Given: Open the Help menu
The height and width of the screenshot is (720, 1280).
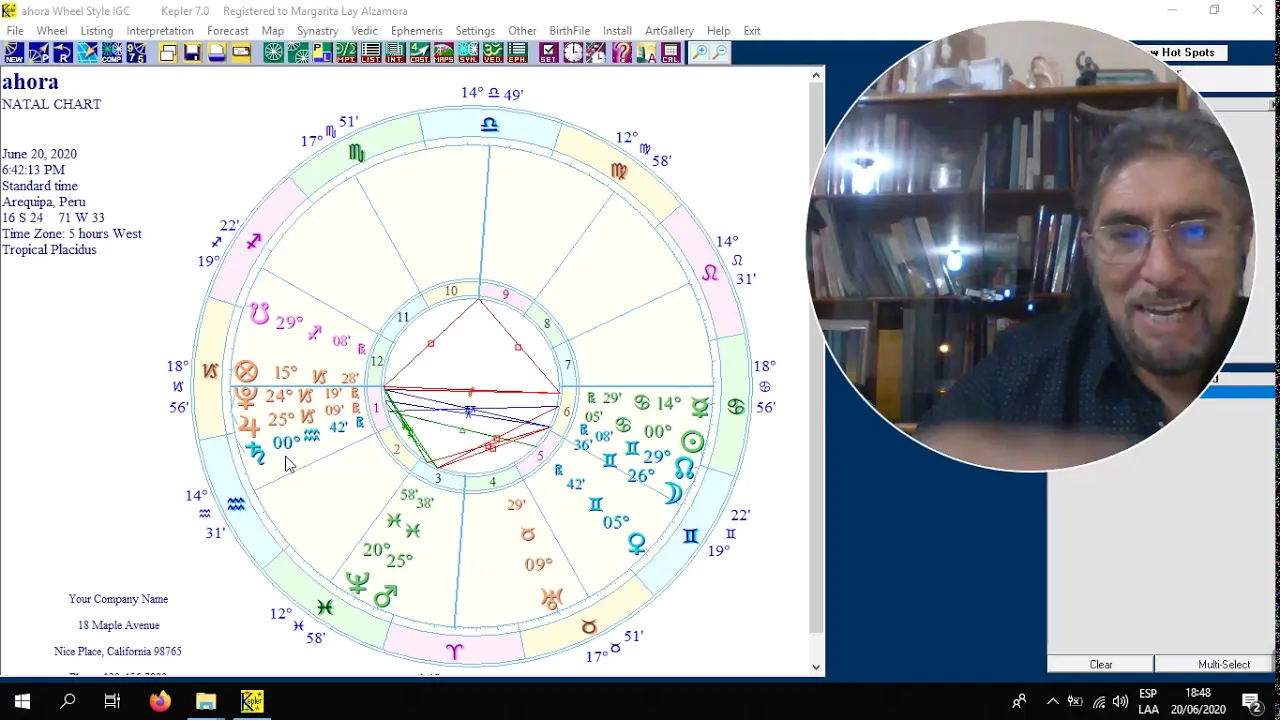Looking at the screenshot, I should (x=718, y=31).
